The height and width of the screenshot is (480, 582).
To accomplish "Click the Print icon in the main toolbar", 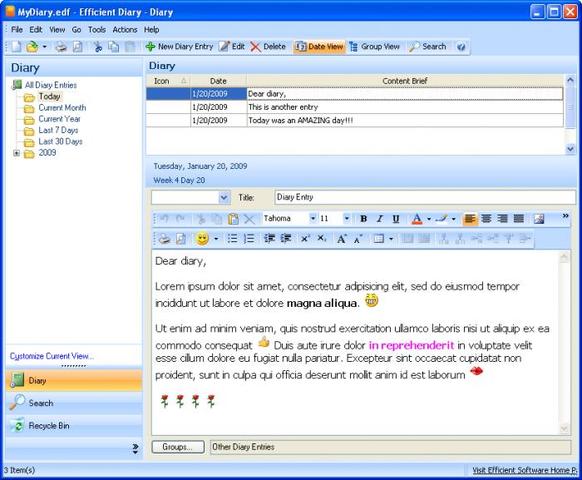I will (61, 47).
